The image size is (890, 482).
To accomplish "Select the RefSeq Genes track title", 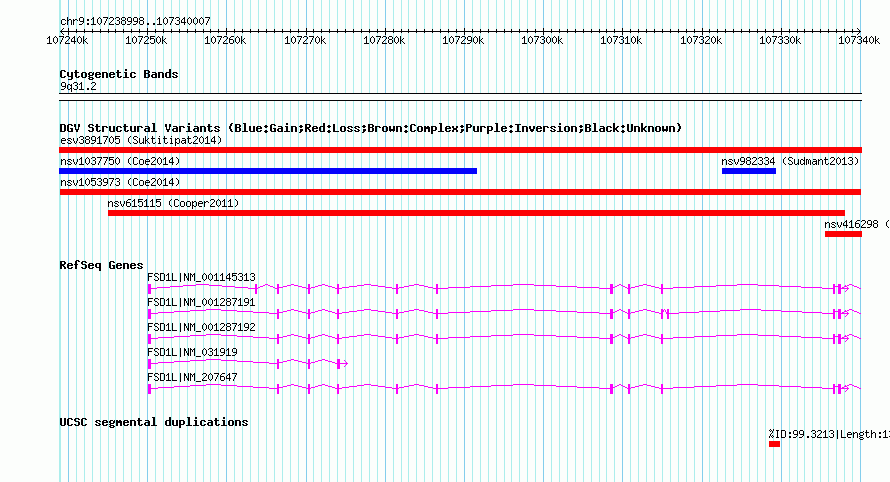I will click(x=101, y=265).
